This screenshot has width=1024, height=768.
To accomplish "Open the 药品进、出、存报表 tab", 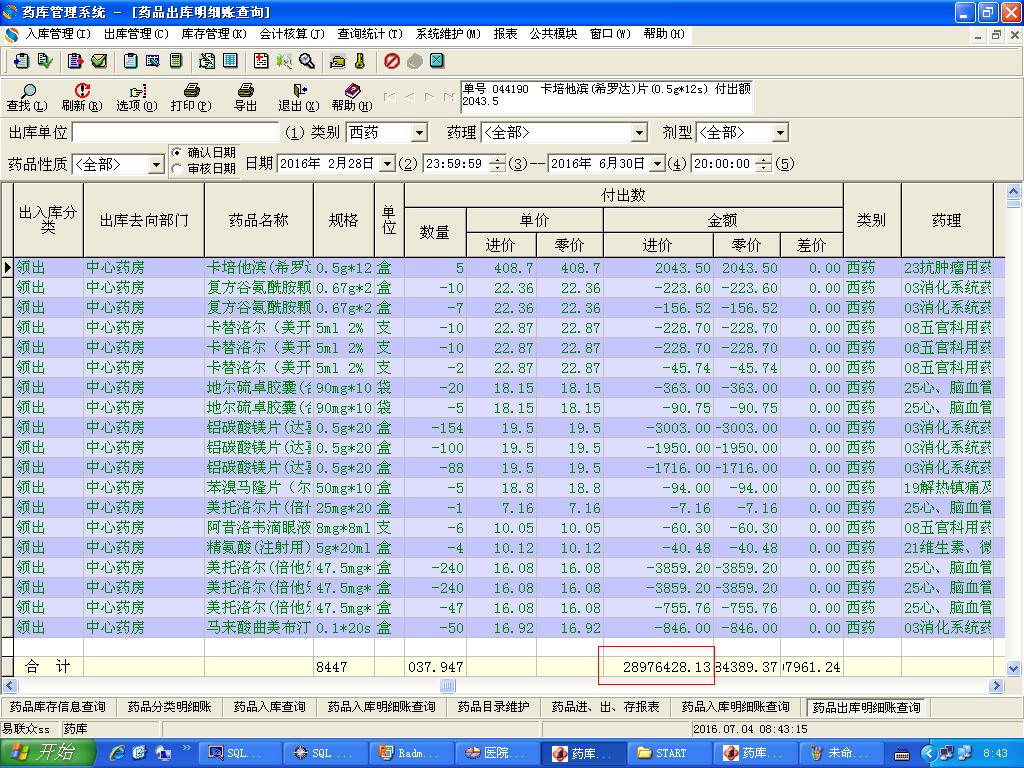I will pyautogui.click(x=606, y=707).
